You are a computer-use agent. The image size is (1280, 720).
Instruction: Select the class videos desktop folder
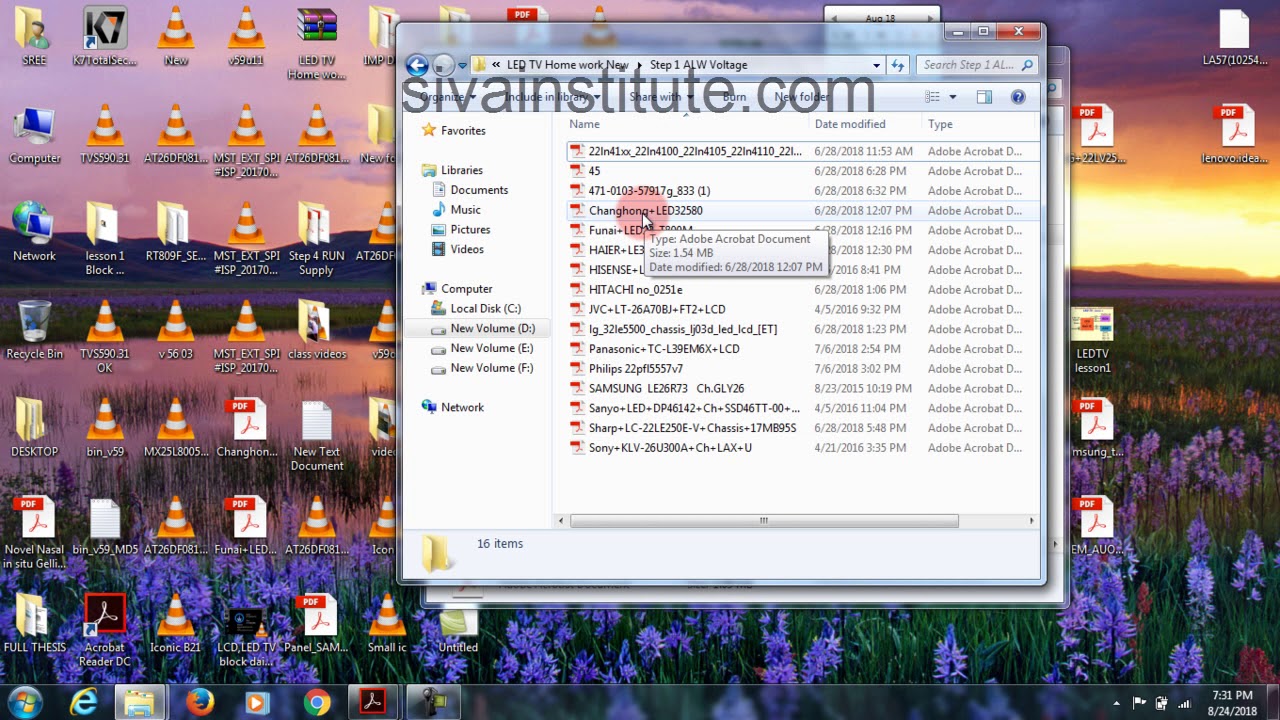pyautogui.click(x=317, y=331)
